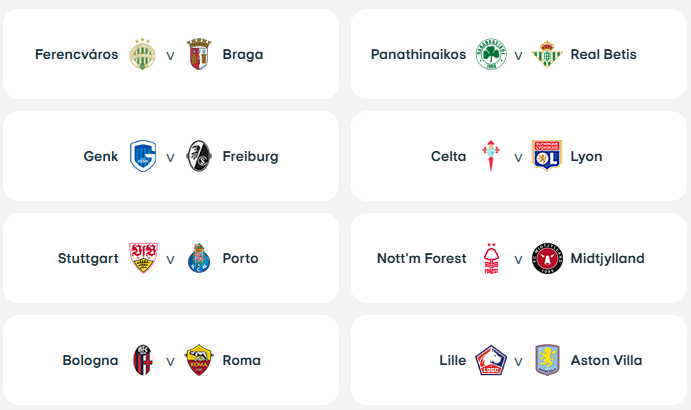Select the Real Betis badge

point(547,54)
